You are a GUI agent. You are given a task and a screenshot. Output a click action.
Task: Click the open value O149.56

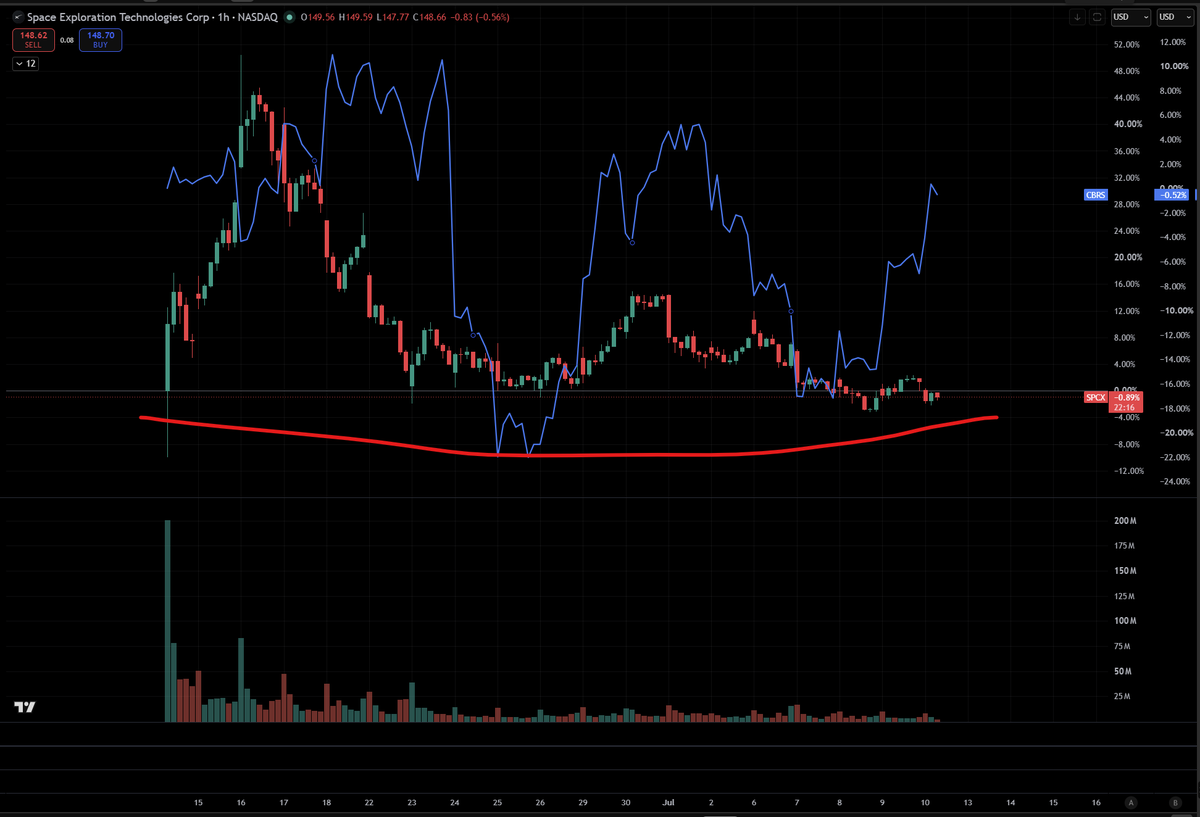[319, 17]
